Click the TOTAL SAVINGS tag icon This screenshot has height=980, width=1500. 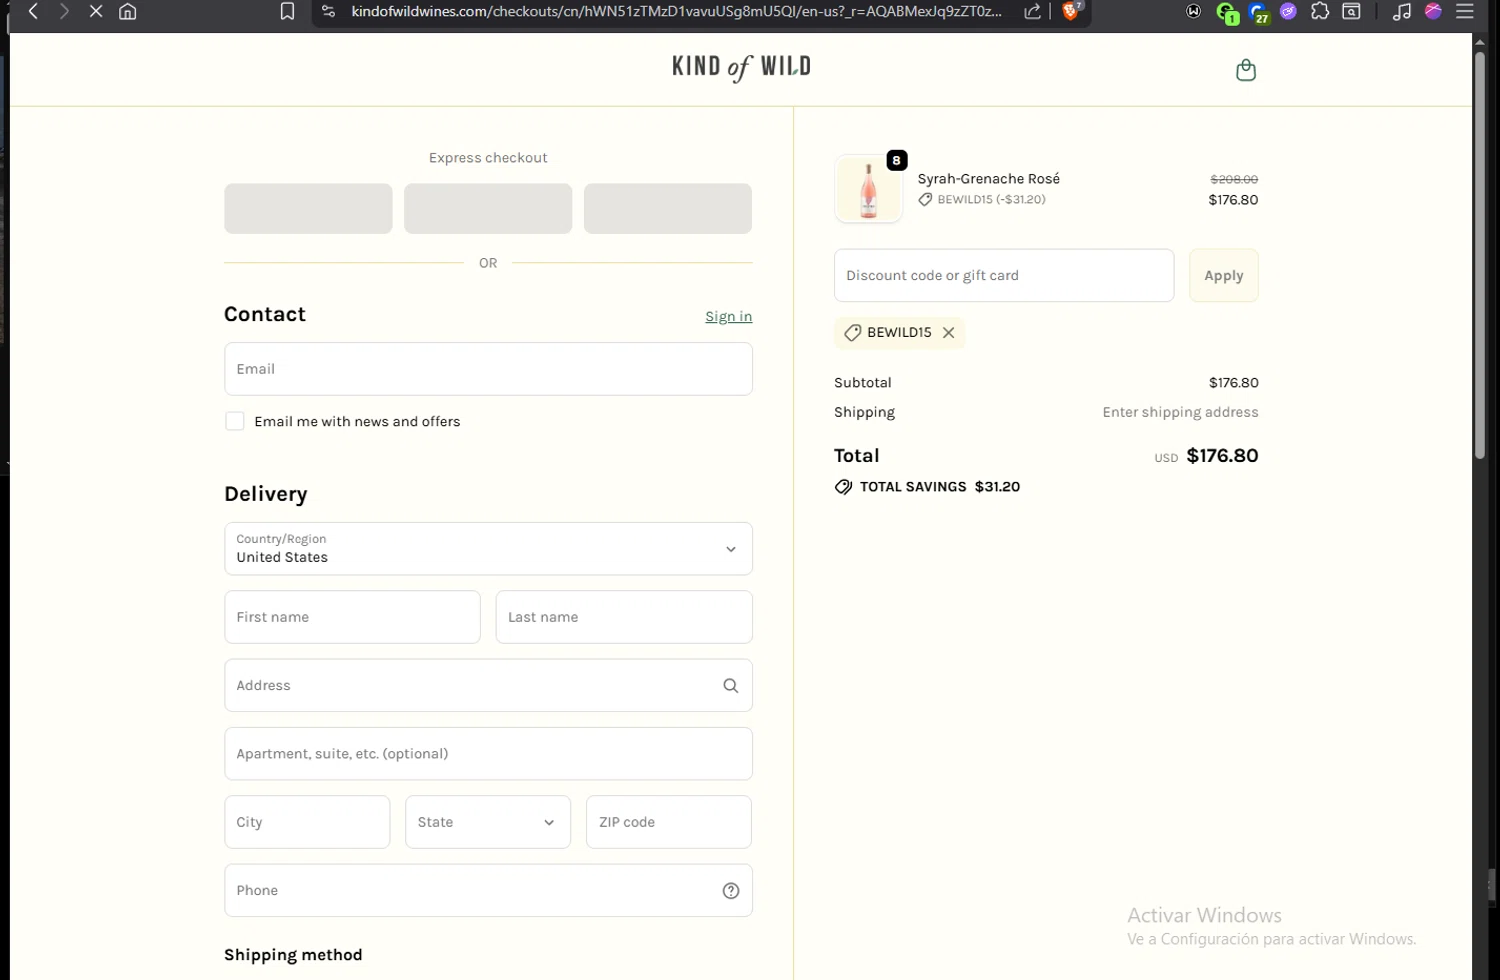pos(844,487)
